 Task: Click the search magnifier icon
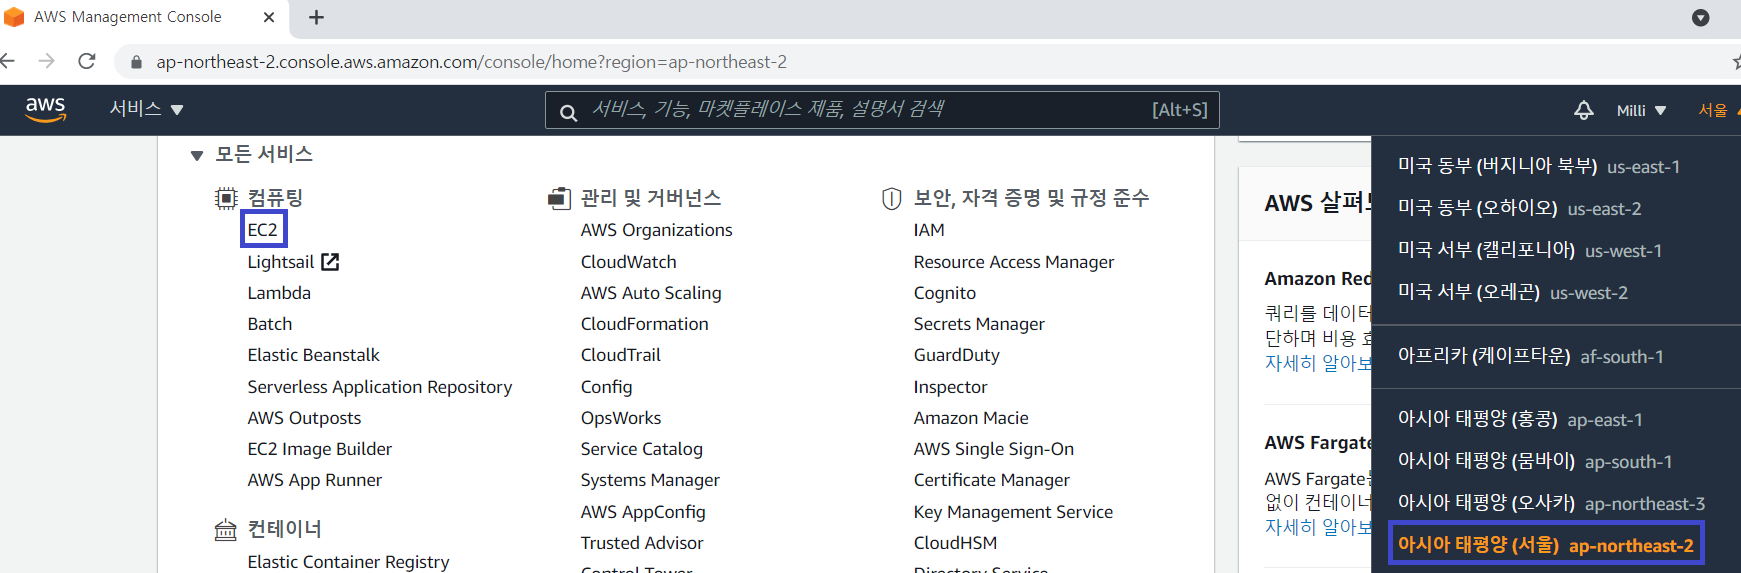pos(568,112)
